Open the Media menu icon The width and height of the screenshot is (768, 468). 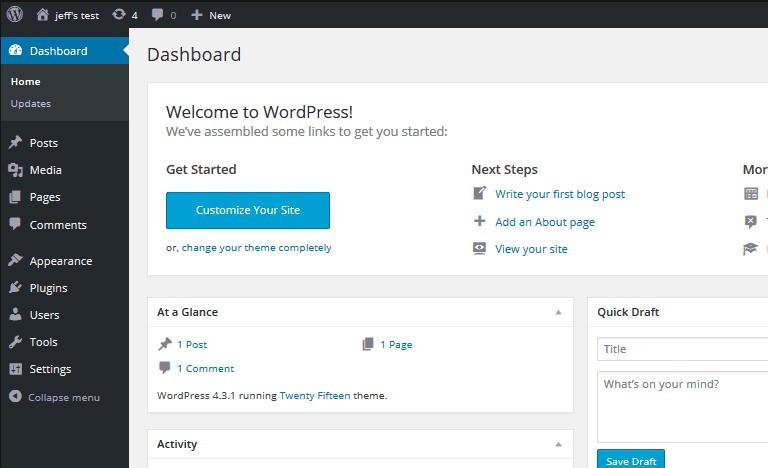15,170
